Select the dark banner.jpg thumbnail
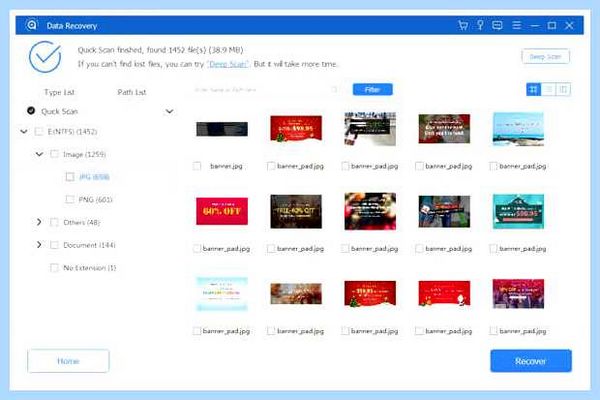The width and height of the screenshot is (600, 400). pyautogui.click(x=222, y=129)
